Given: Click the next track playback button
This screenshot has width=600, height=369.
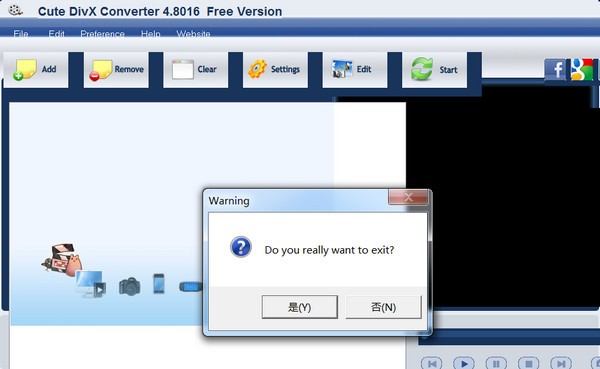Looking at the screenshot, I should [x=561, y=363].
